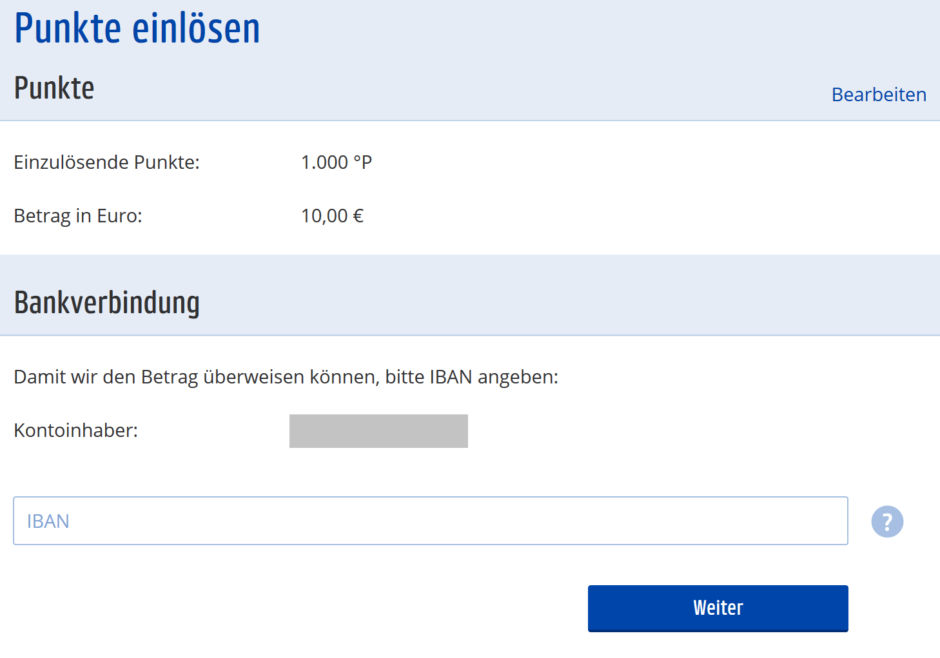940x658 pixels.
Task: Click the word "einlösen" in the page title
Action: 196,28
